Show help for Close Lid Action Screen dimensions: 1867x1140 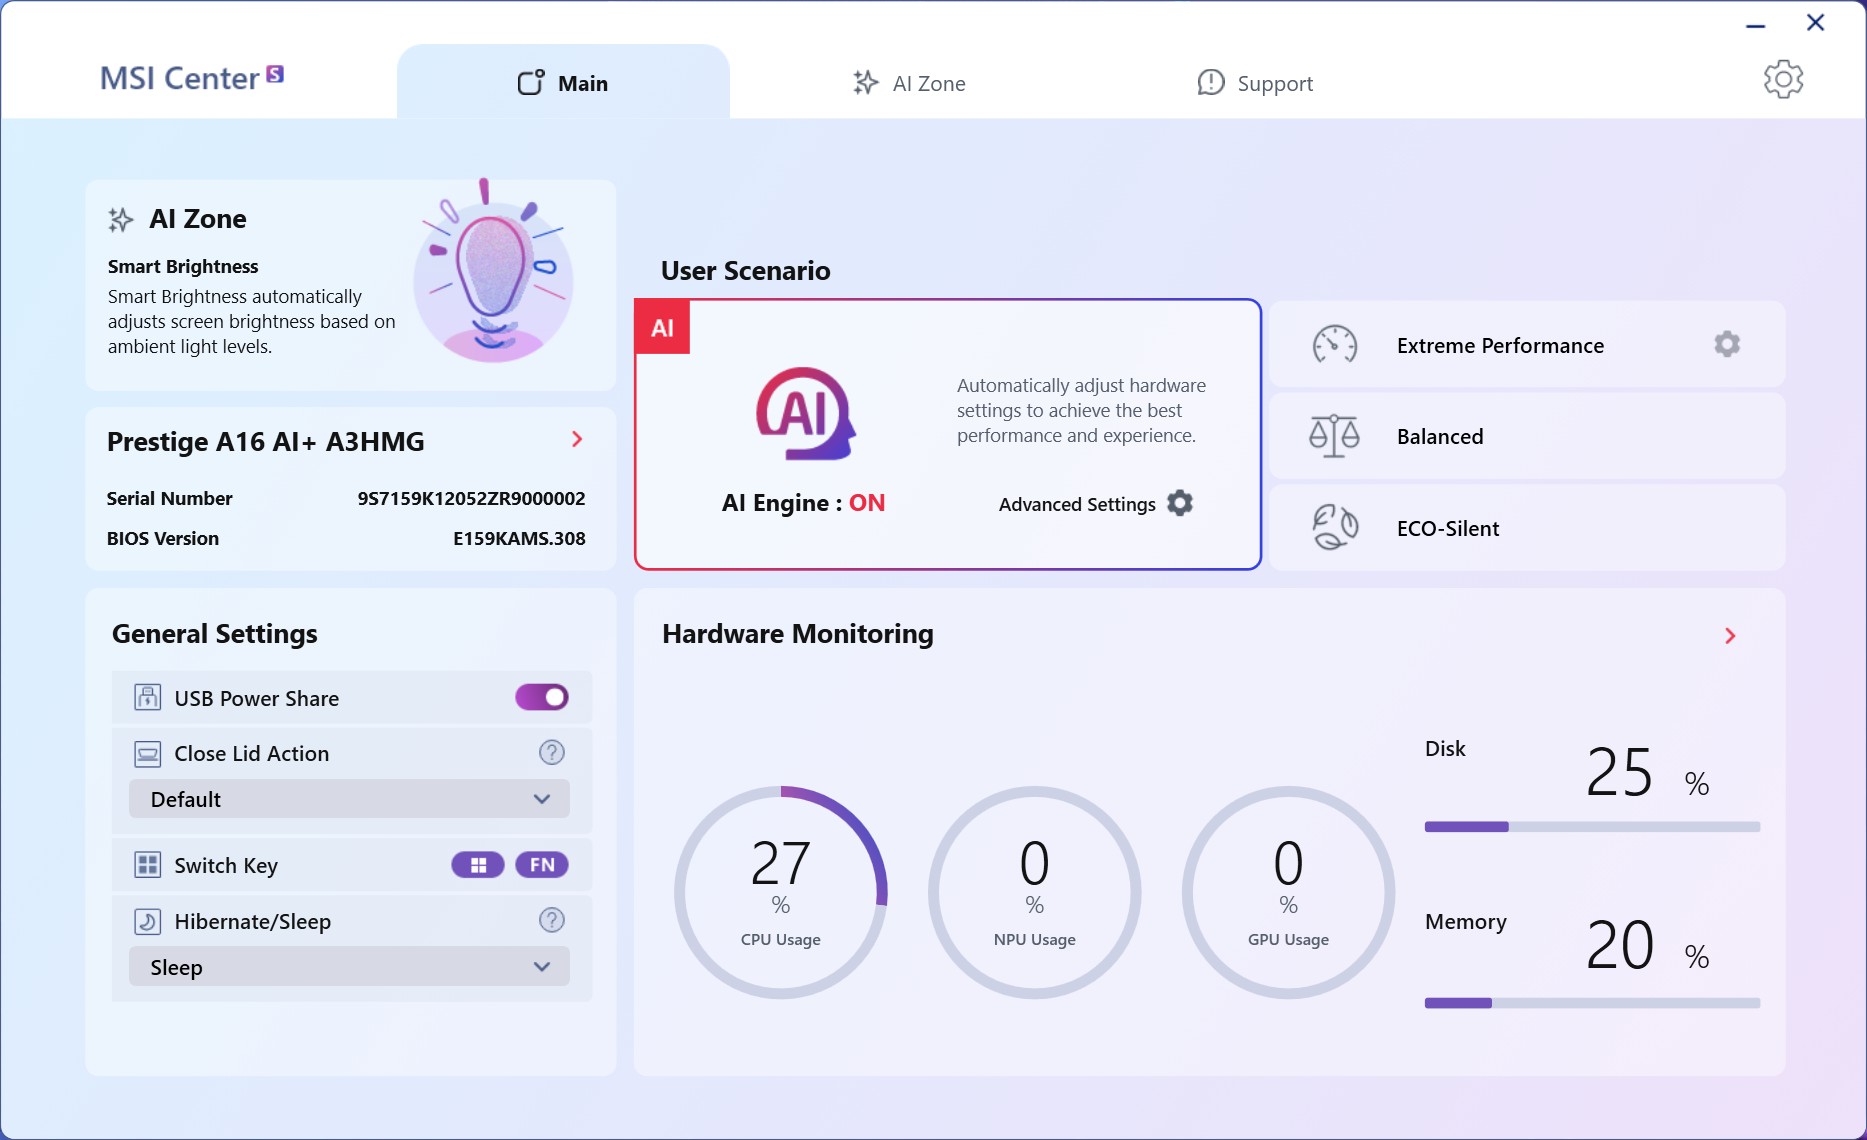coord(552,752)
